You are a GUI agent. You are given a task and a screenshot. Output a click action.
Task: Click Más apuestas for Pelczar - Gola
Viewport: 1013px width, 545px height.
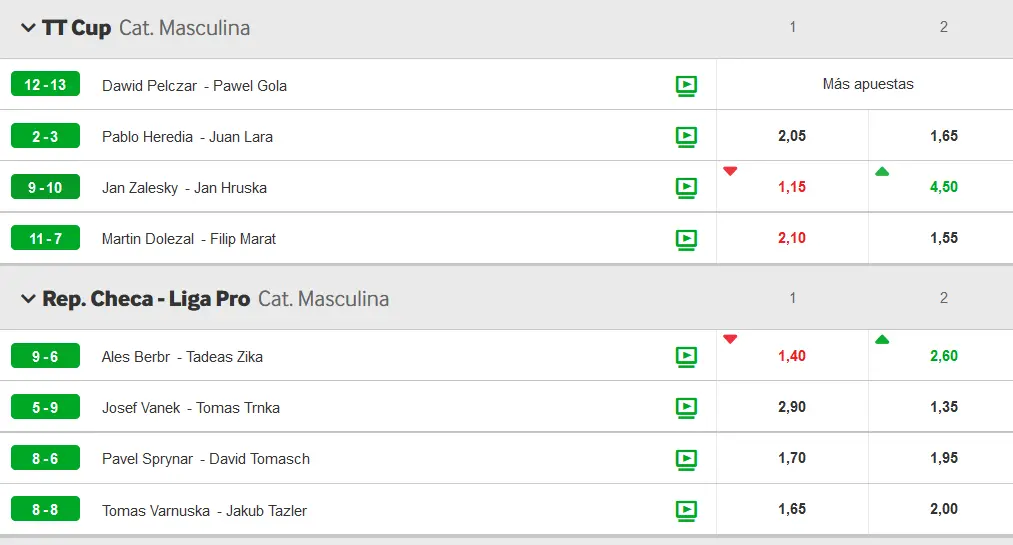point(867,84)
